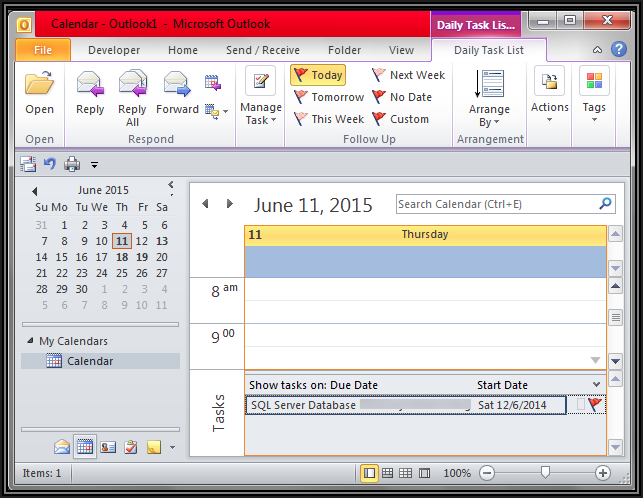Image resolution: width=643 pixels, height=498 pixels.
Task: Collapse the navigation pane with the chevron
Action: click(x=171, y=185)
